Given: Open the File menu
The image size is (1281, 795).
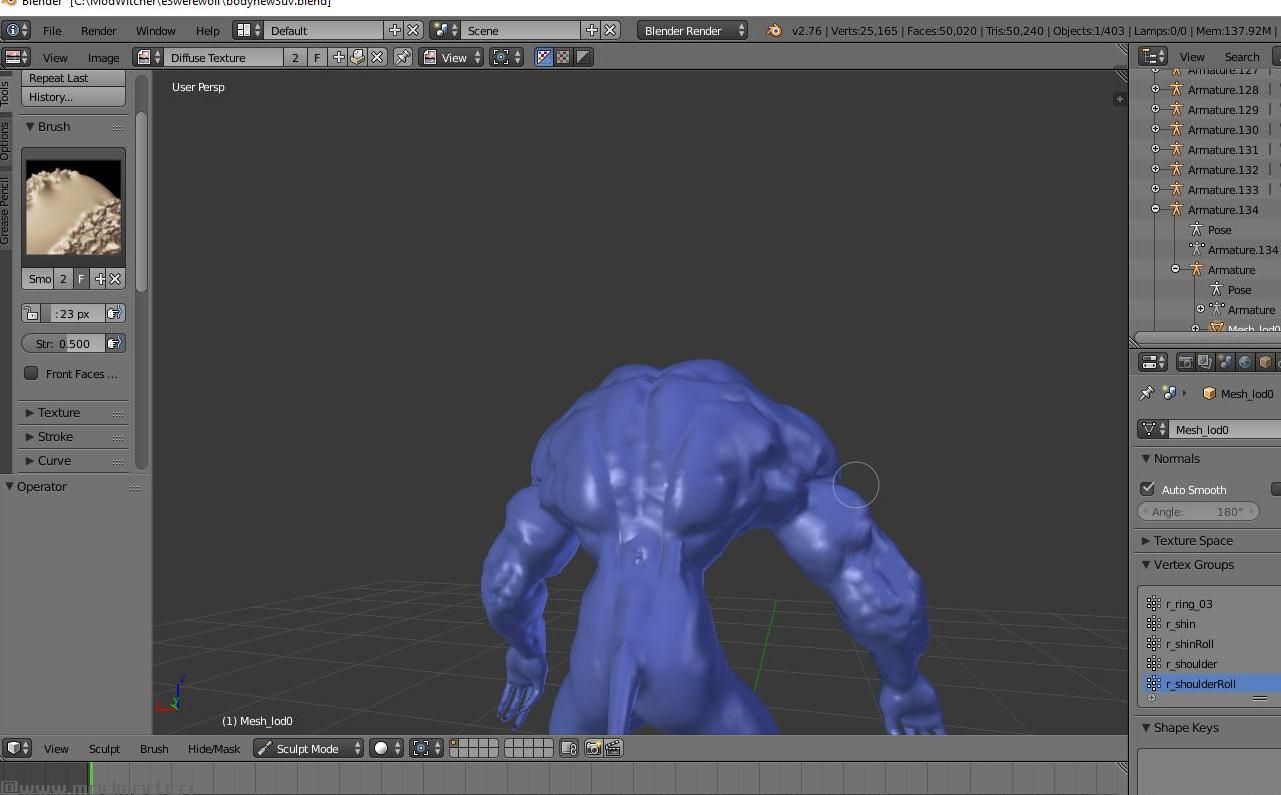Looking at the screenshot, I should [52, 30].
